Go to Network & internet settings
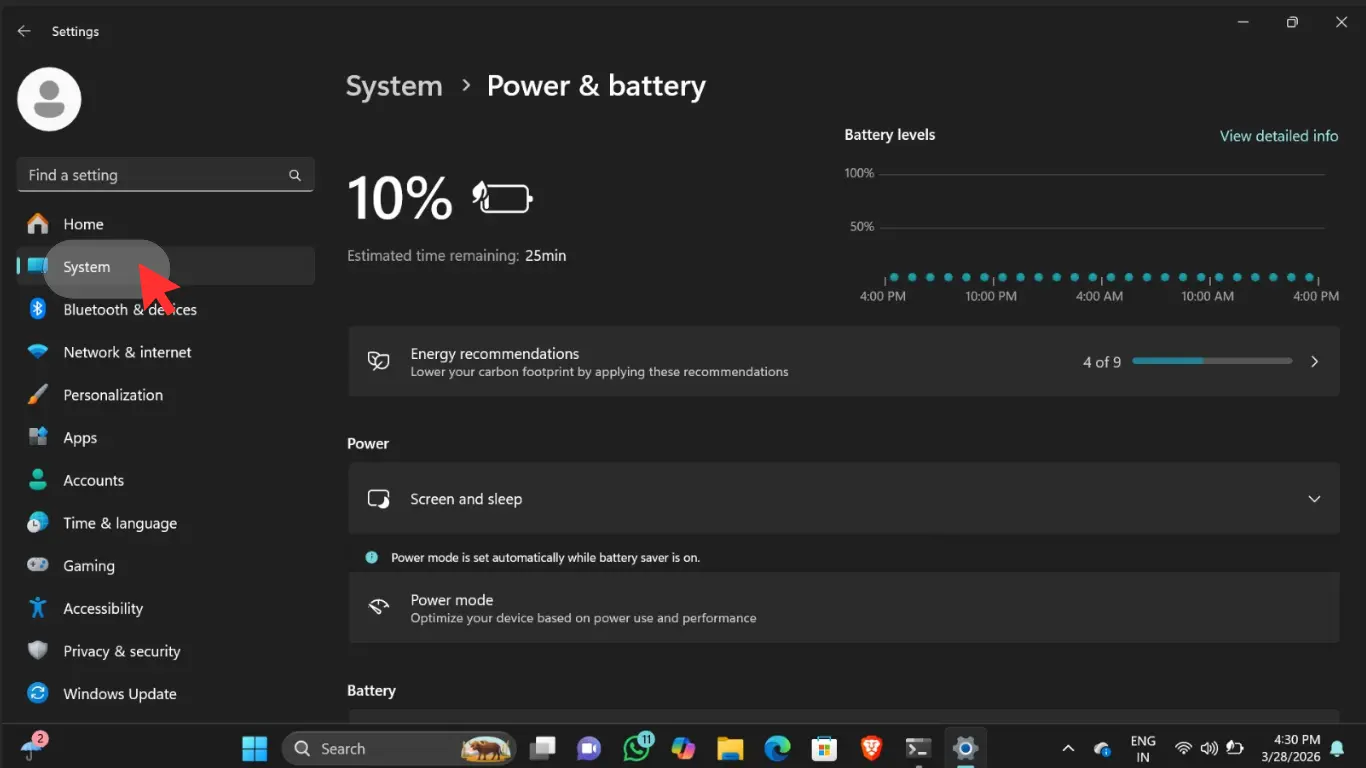Image resolution: width=1366 pixels, height=768 pixels. pos(127,352)
